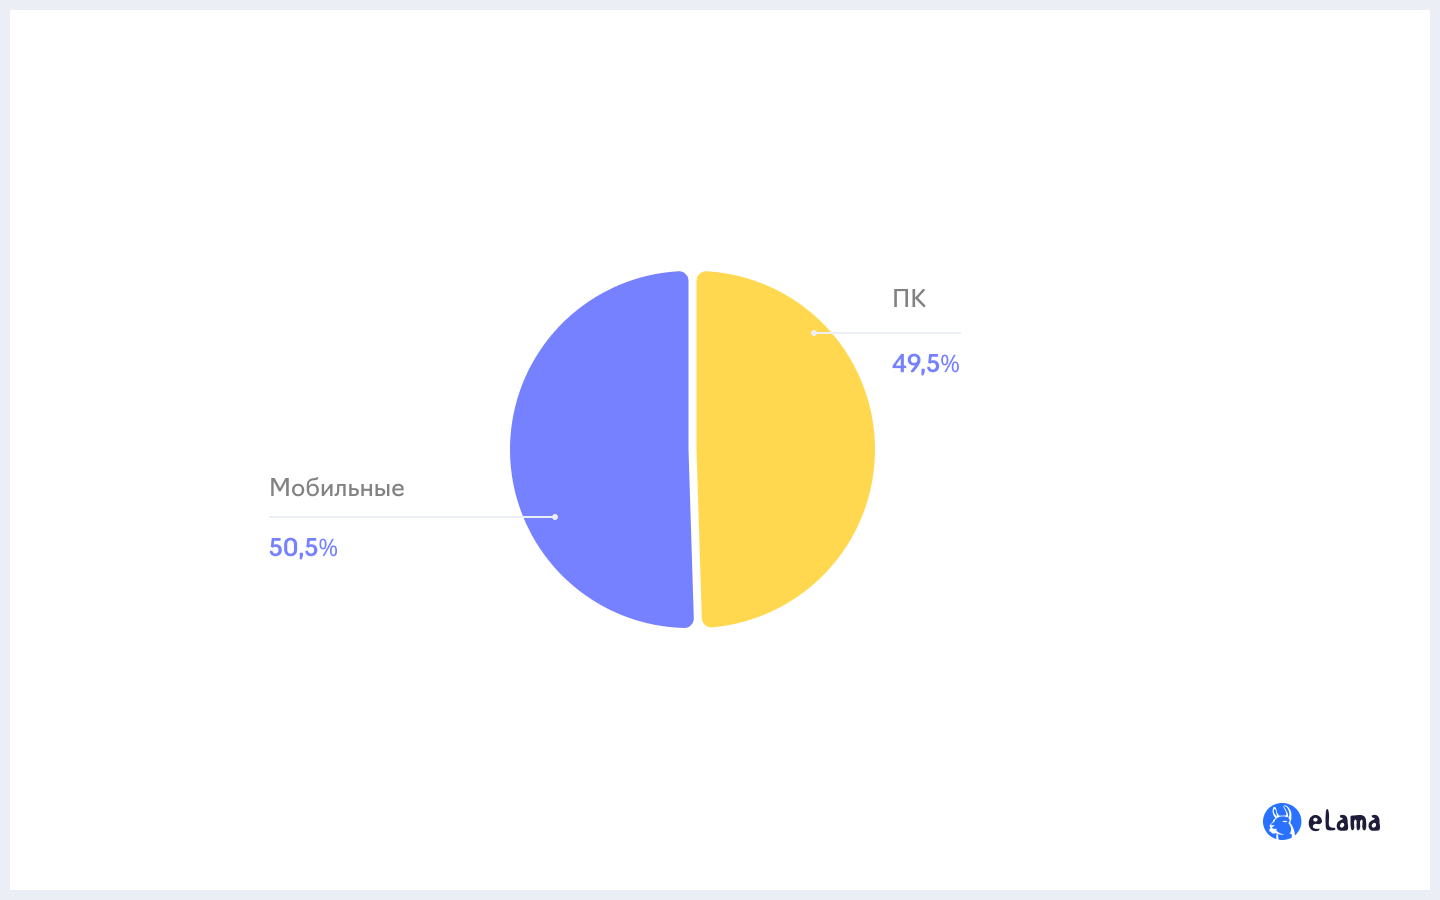Viewport: 1440px width, 900px height.
Task: Click the callout dot on the blue slice
Action: pos(555,517)
